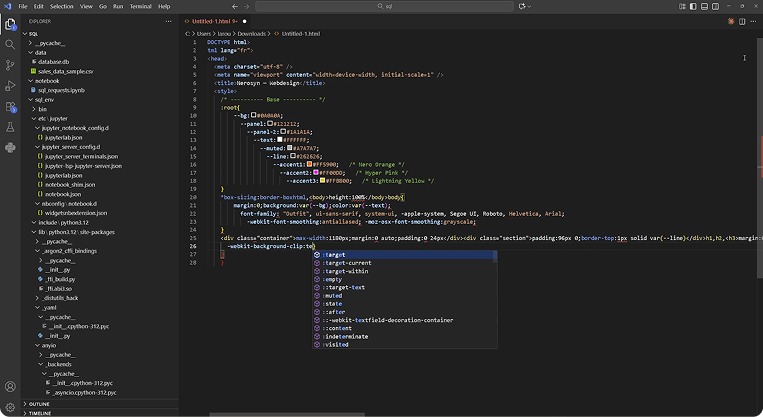Switch to the Untitled-1.html tab
Viewport: 763px width, 417px height.
click(x=214, y=21)
